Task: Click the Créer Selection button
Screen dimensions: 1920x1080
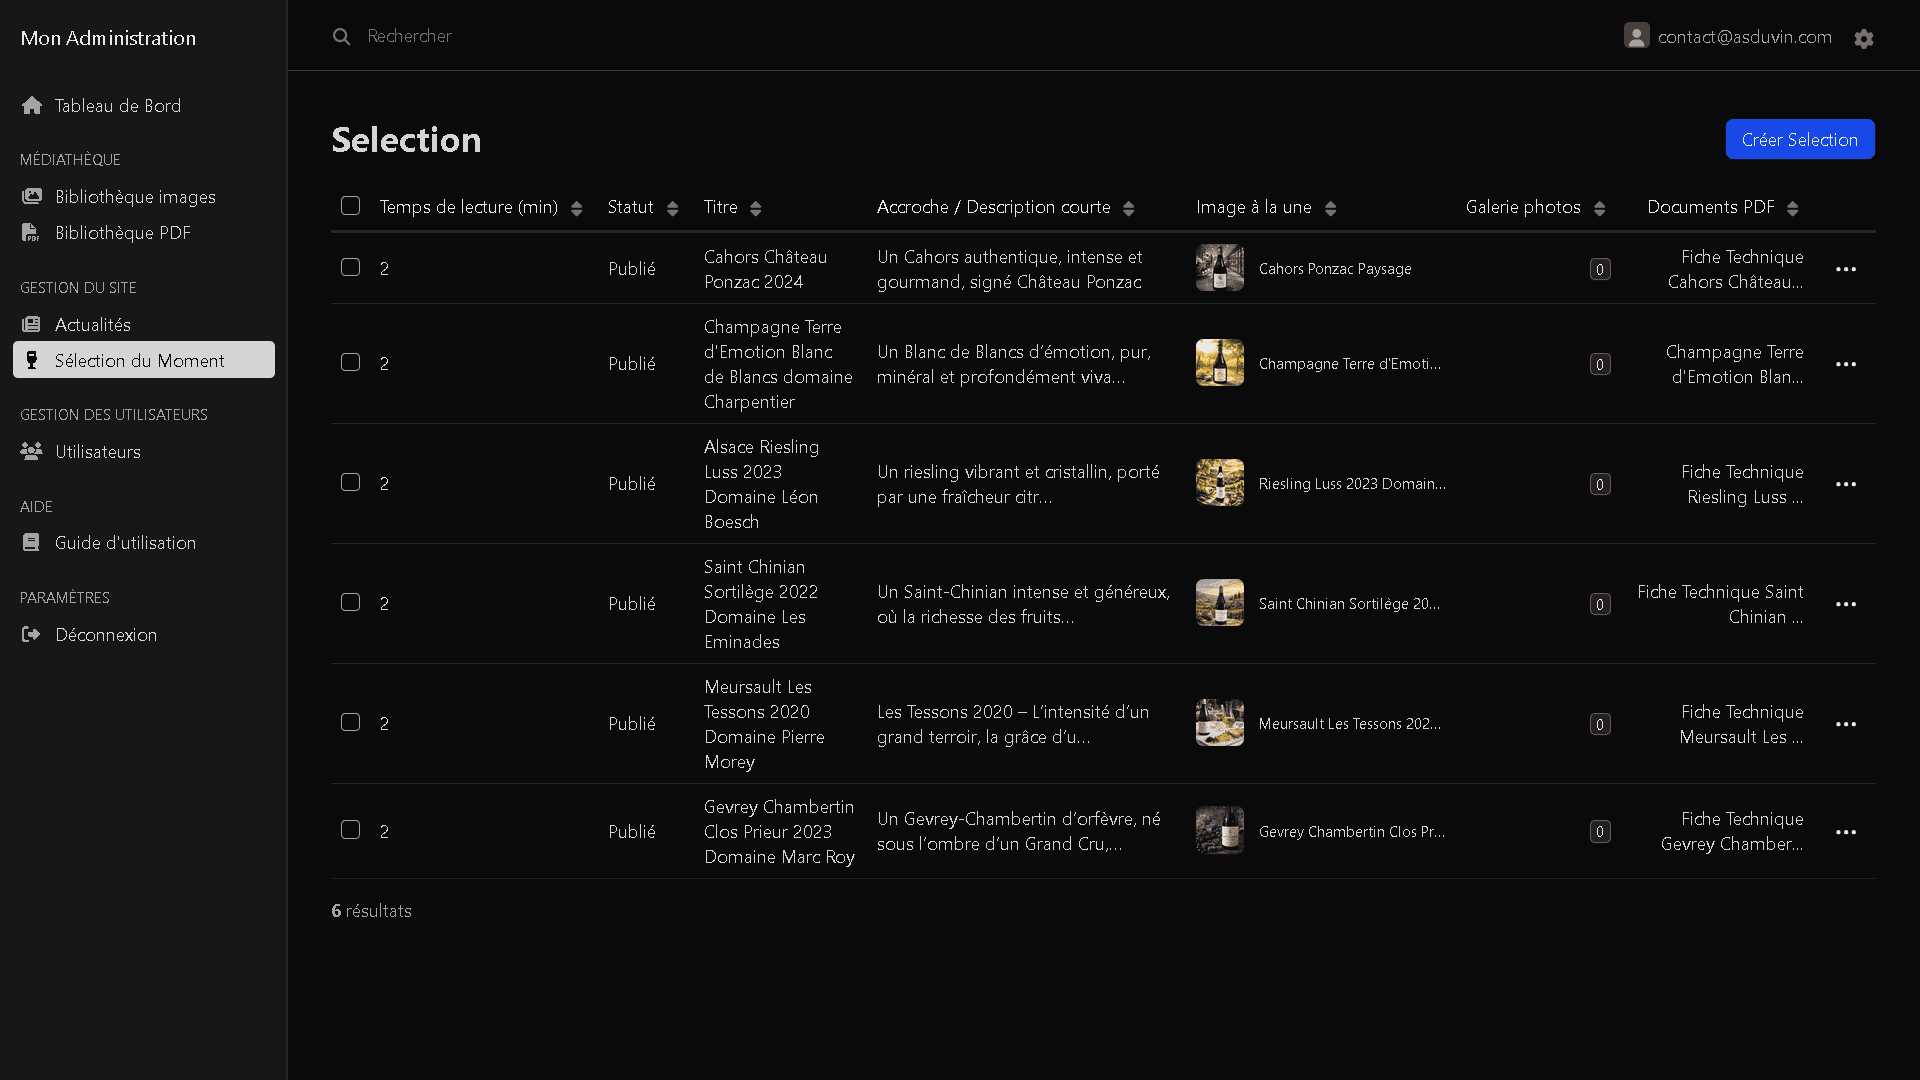Action: (x=1799, y=140)
